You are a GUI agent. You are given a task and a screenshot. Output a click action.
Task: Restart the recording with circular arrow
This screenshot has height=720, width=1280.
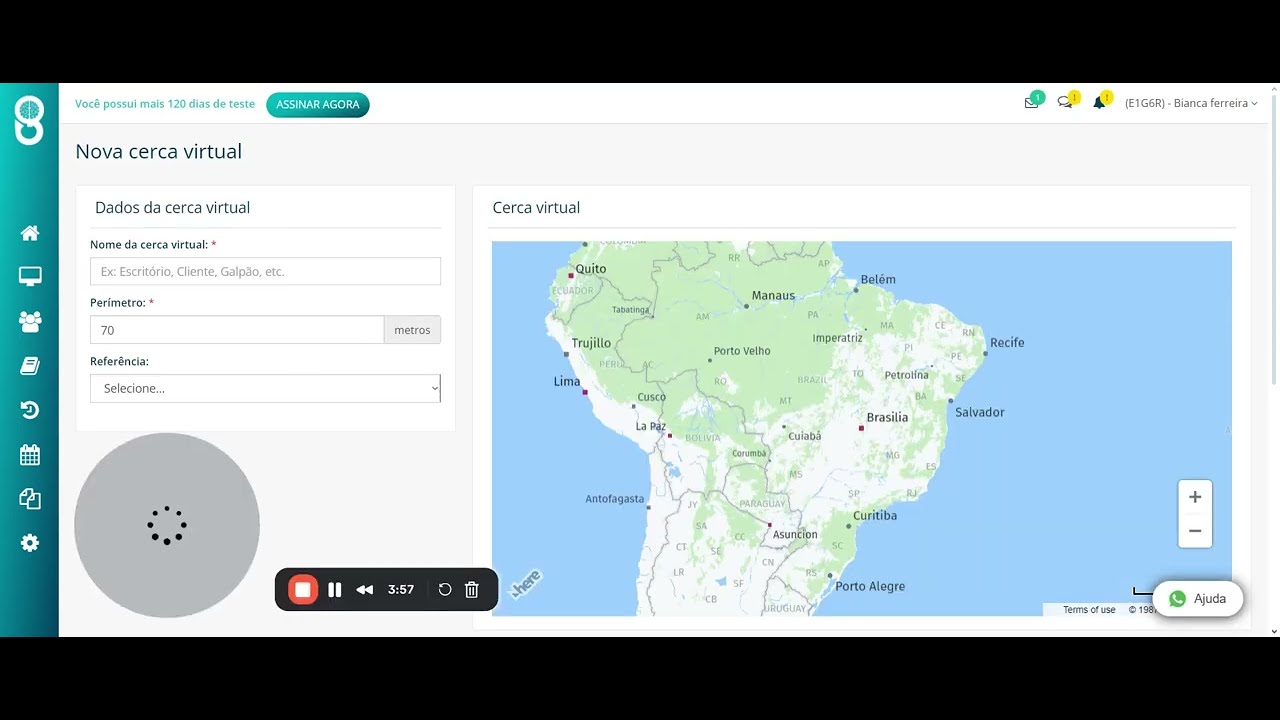(445, 590)
